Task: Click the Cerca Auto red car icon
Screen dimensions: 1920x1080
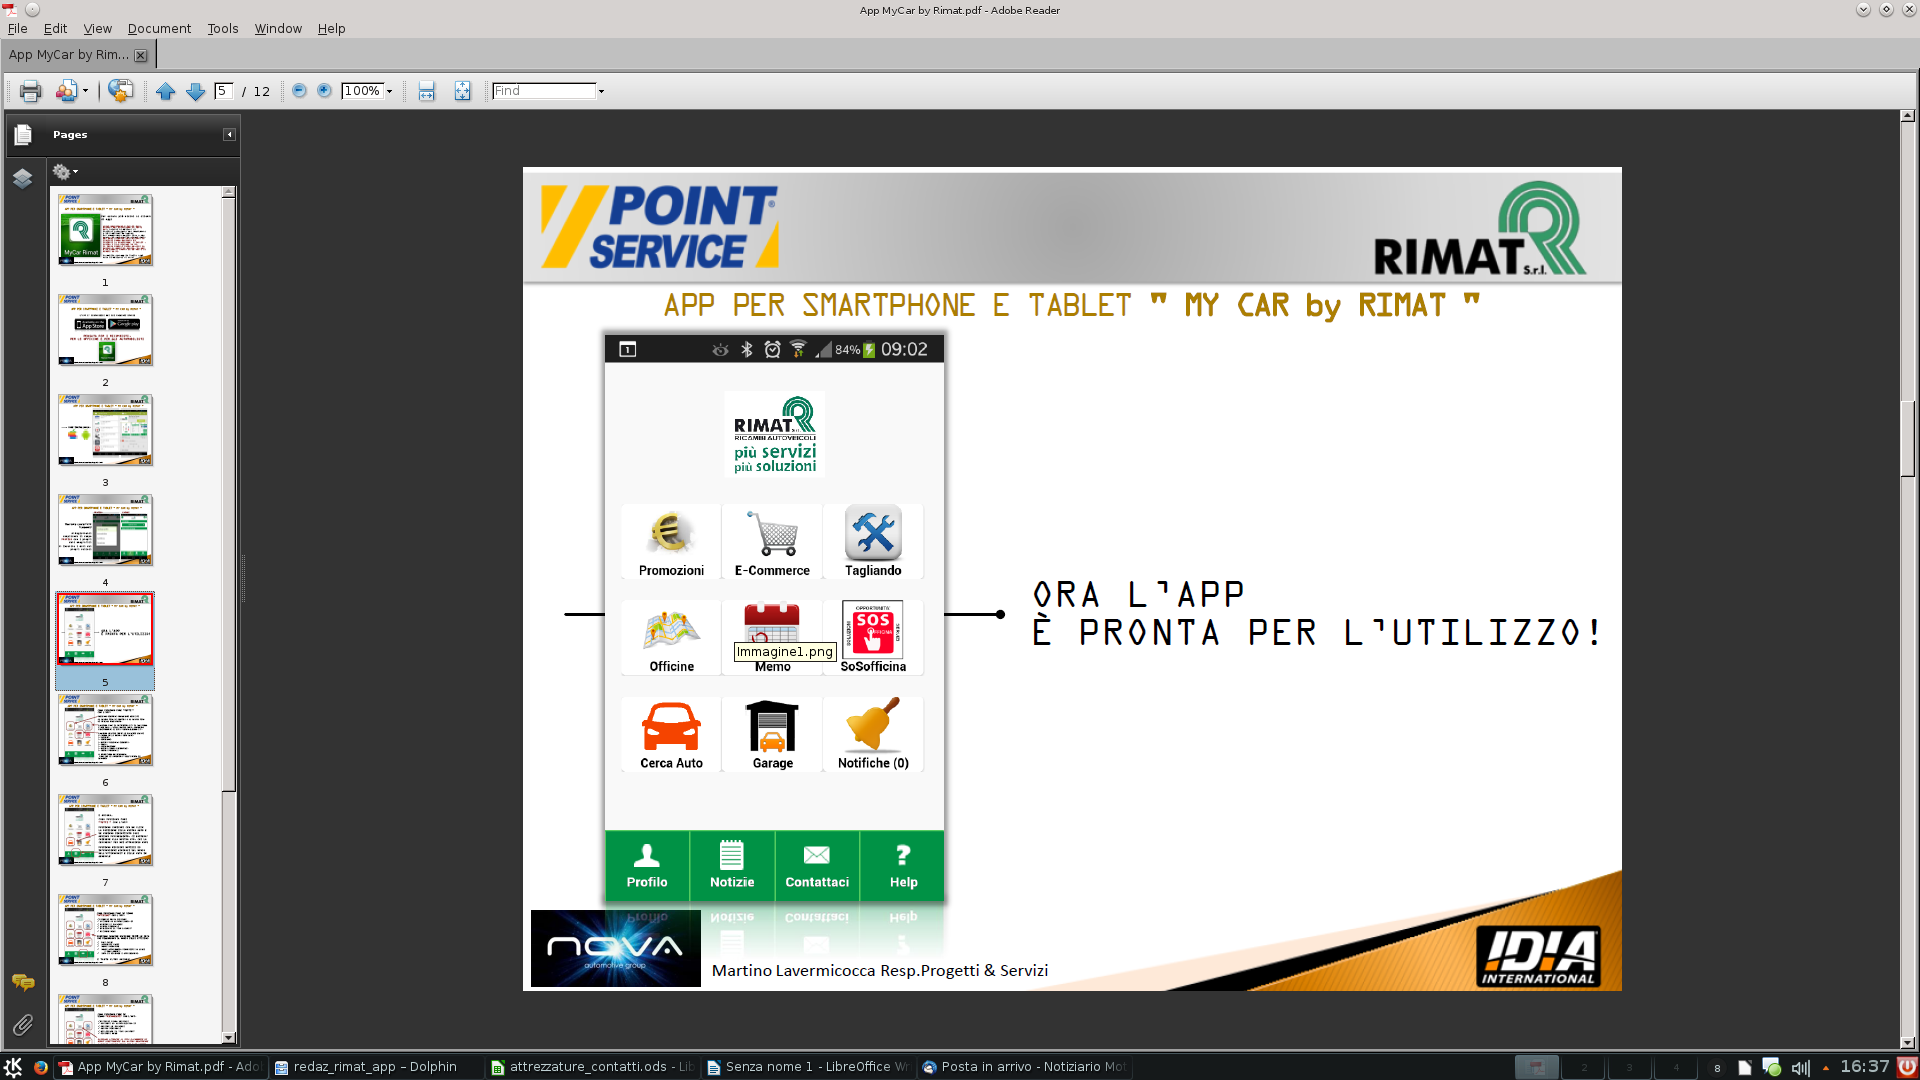Action: [x=671, y=734]
